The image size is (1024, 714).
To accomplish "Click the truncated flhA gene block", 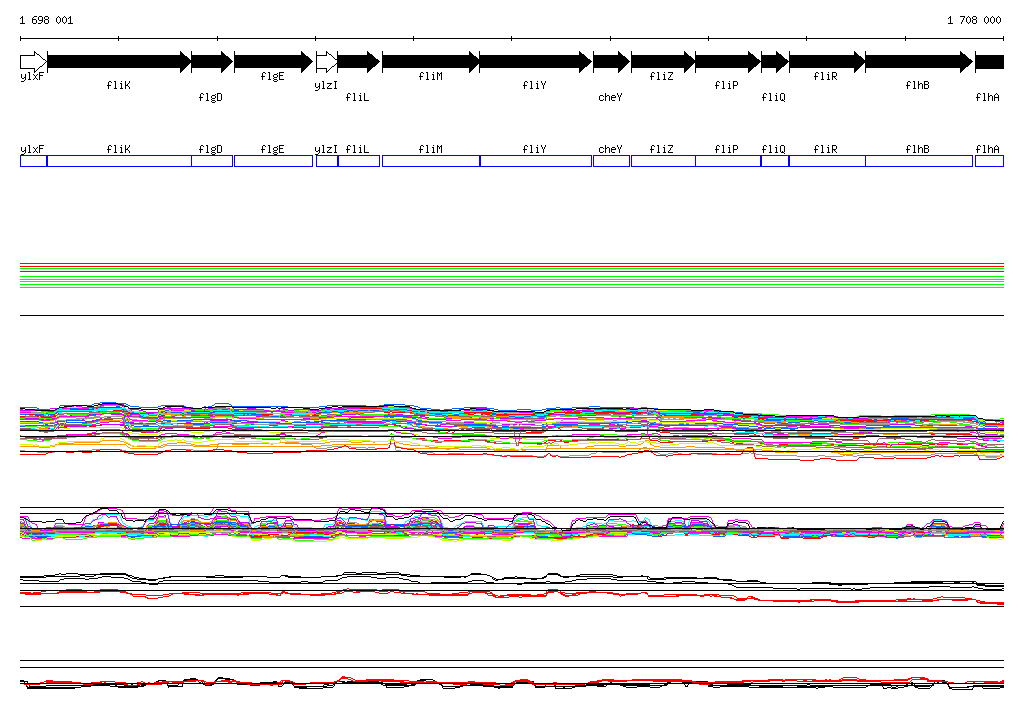I will point(989,62).
